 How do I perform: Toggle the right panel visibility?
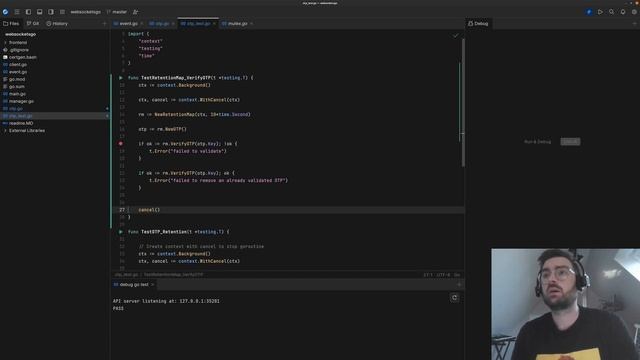click(51, 12)
